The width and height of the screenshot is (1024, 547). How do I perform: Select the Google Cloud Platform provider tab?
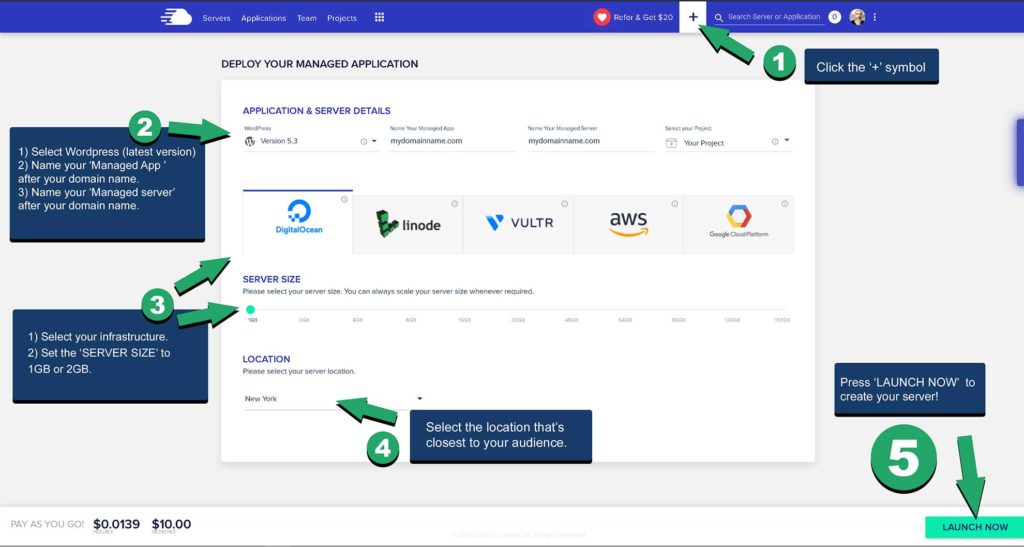coord(739,223)
